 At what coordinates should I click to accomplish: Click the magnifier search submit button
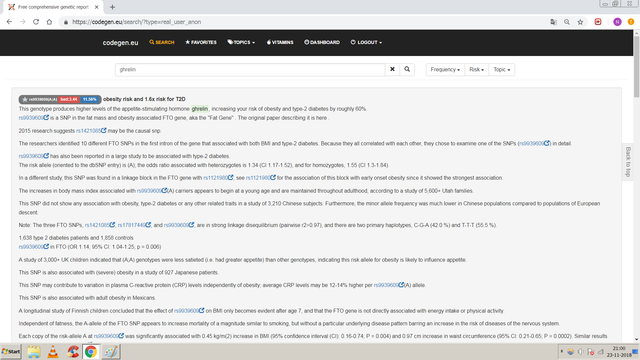point(407,69)
